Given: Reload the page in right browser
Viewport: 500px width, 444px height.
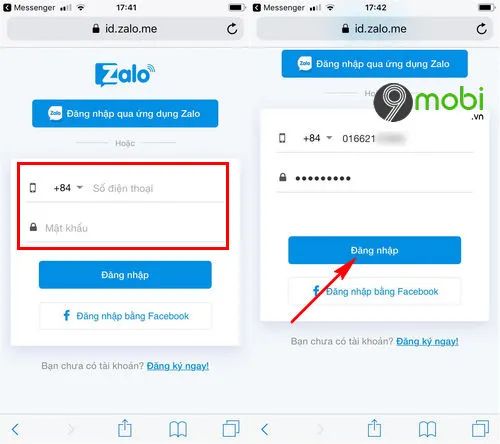Looking at the screenshot, I should click(481, 29).
